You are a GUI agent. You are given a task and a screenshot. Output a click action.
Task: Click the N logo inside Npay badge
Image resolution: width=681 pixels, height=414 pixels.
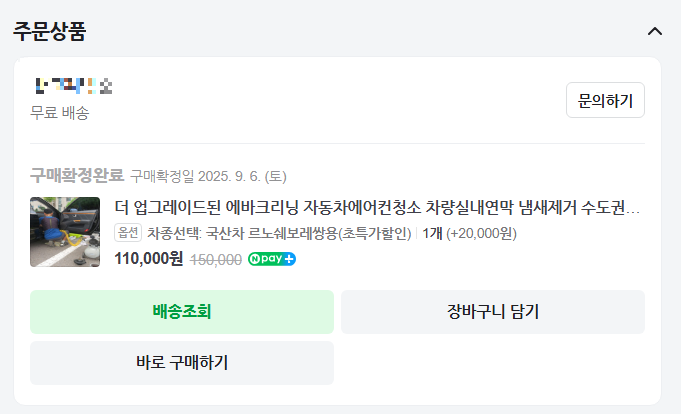pos(255,259)
